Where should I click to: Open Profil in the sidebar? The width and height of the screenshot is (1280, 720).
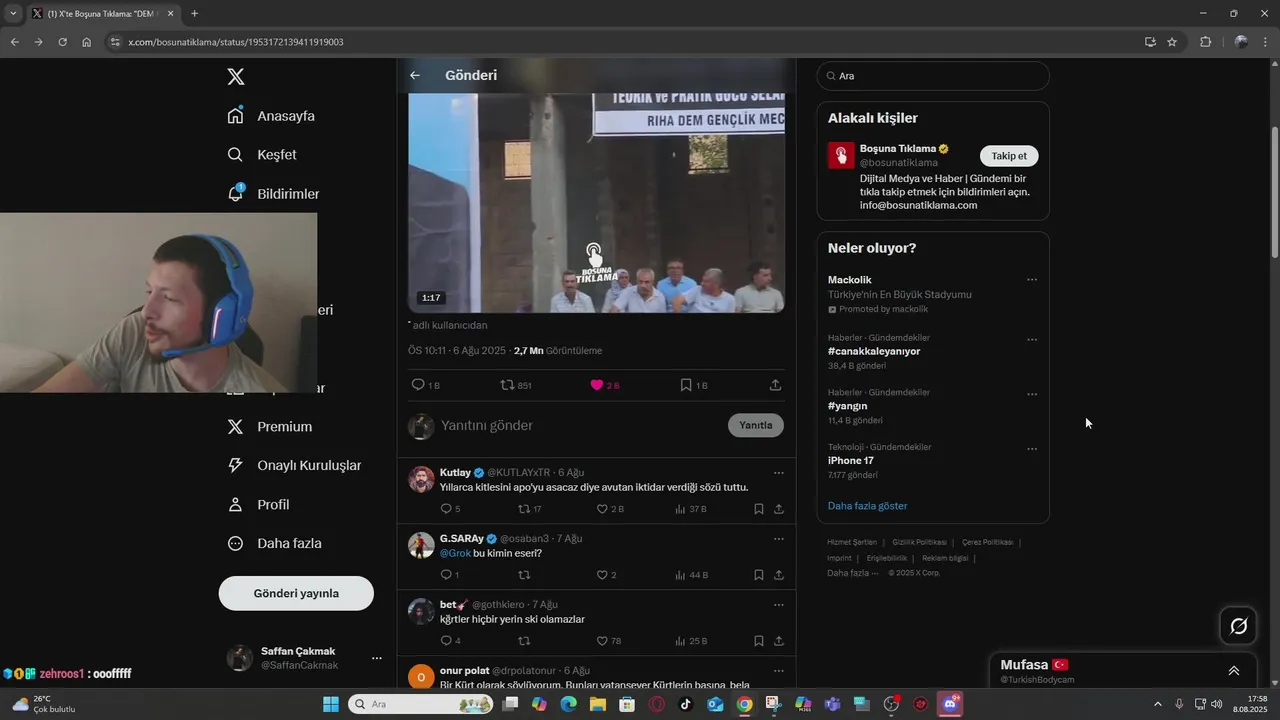[x=258, y=505]
